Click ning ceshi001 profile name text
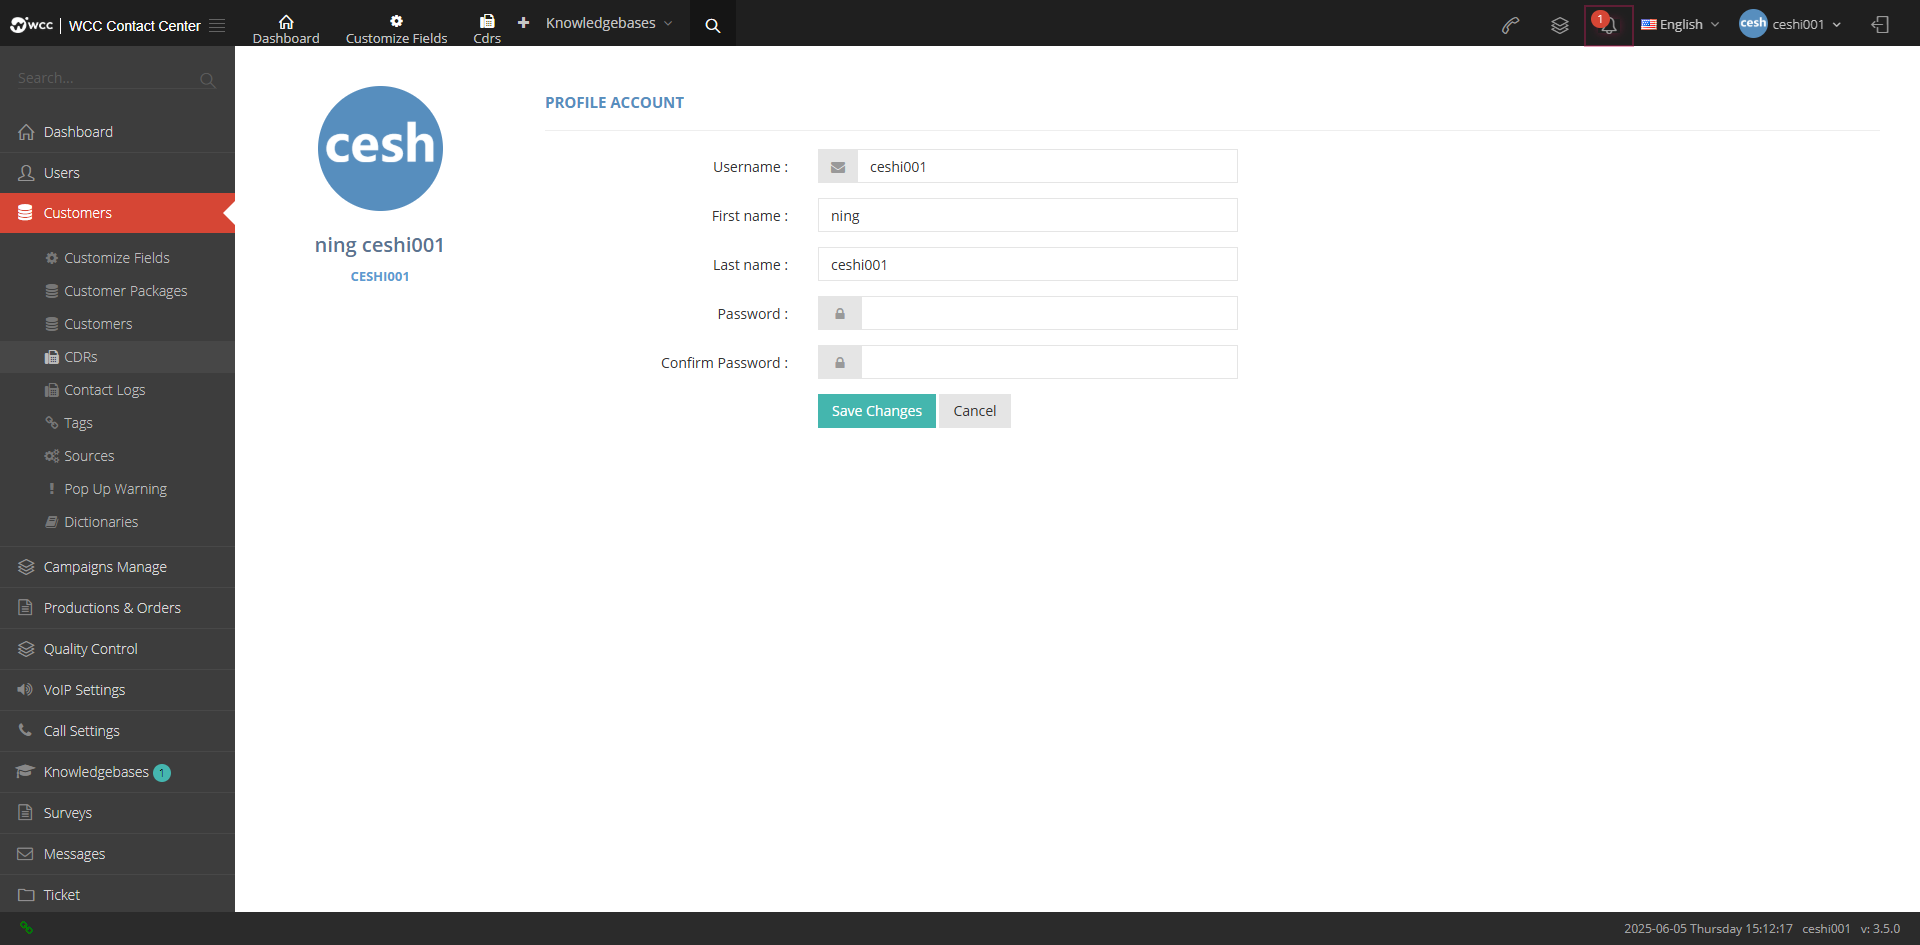Image resolution: width=1920 pixels, height=945 pixels. 379,245
